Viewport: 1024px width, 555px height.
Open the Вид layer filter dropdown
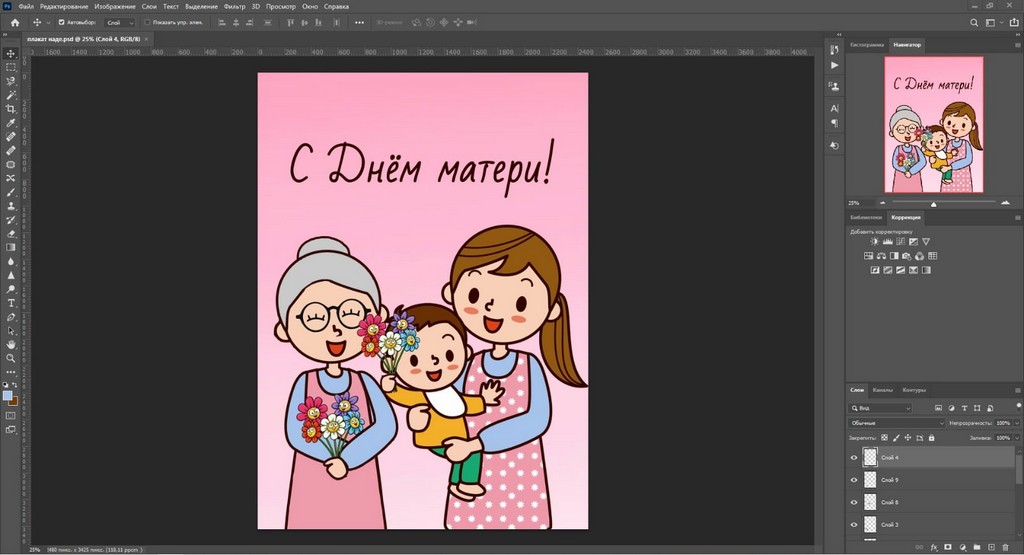click(880, 408)
